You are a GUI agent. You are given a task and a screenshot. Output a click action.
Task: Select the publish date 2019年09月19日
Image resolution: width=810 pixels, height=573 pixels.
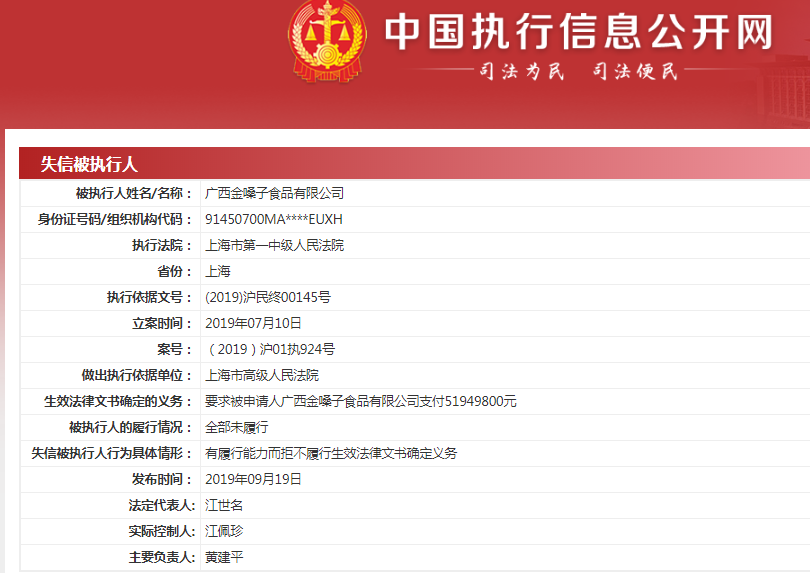(253, 479)
